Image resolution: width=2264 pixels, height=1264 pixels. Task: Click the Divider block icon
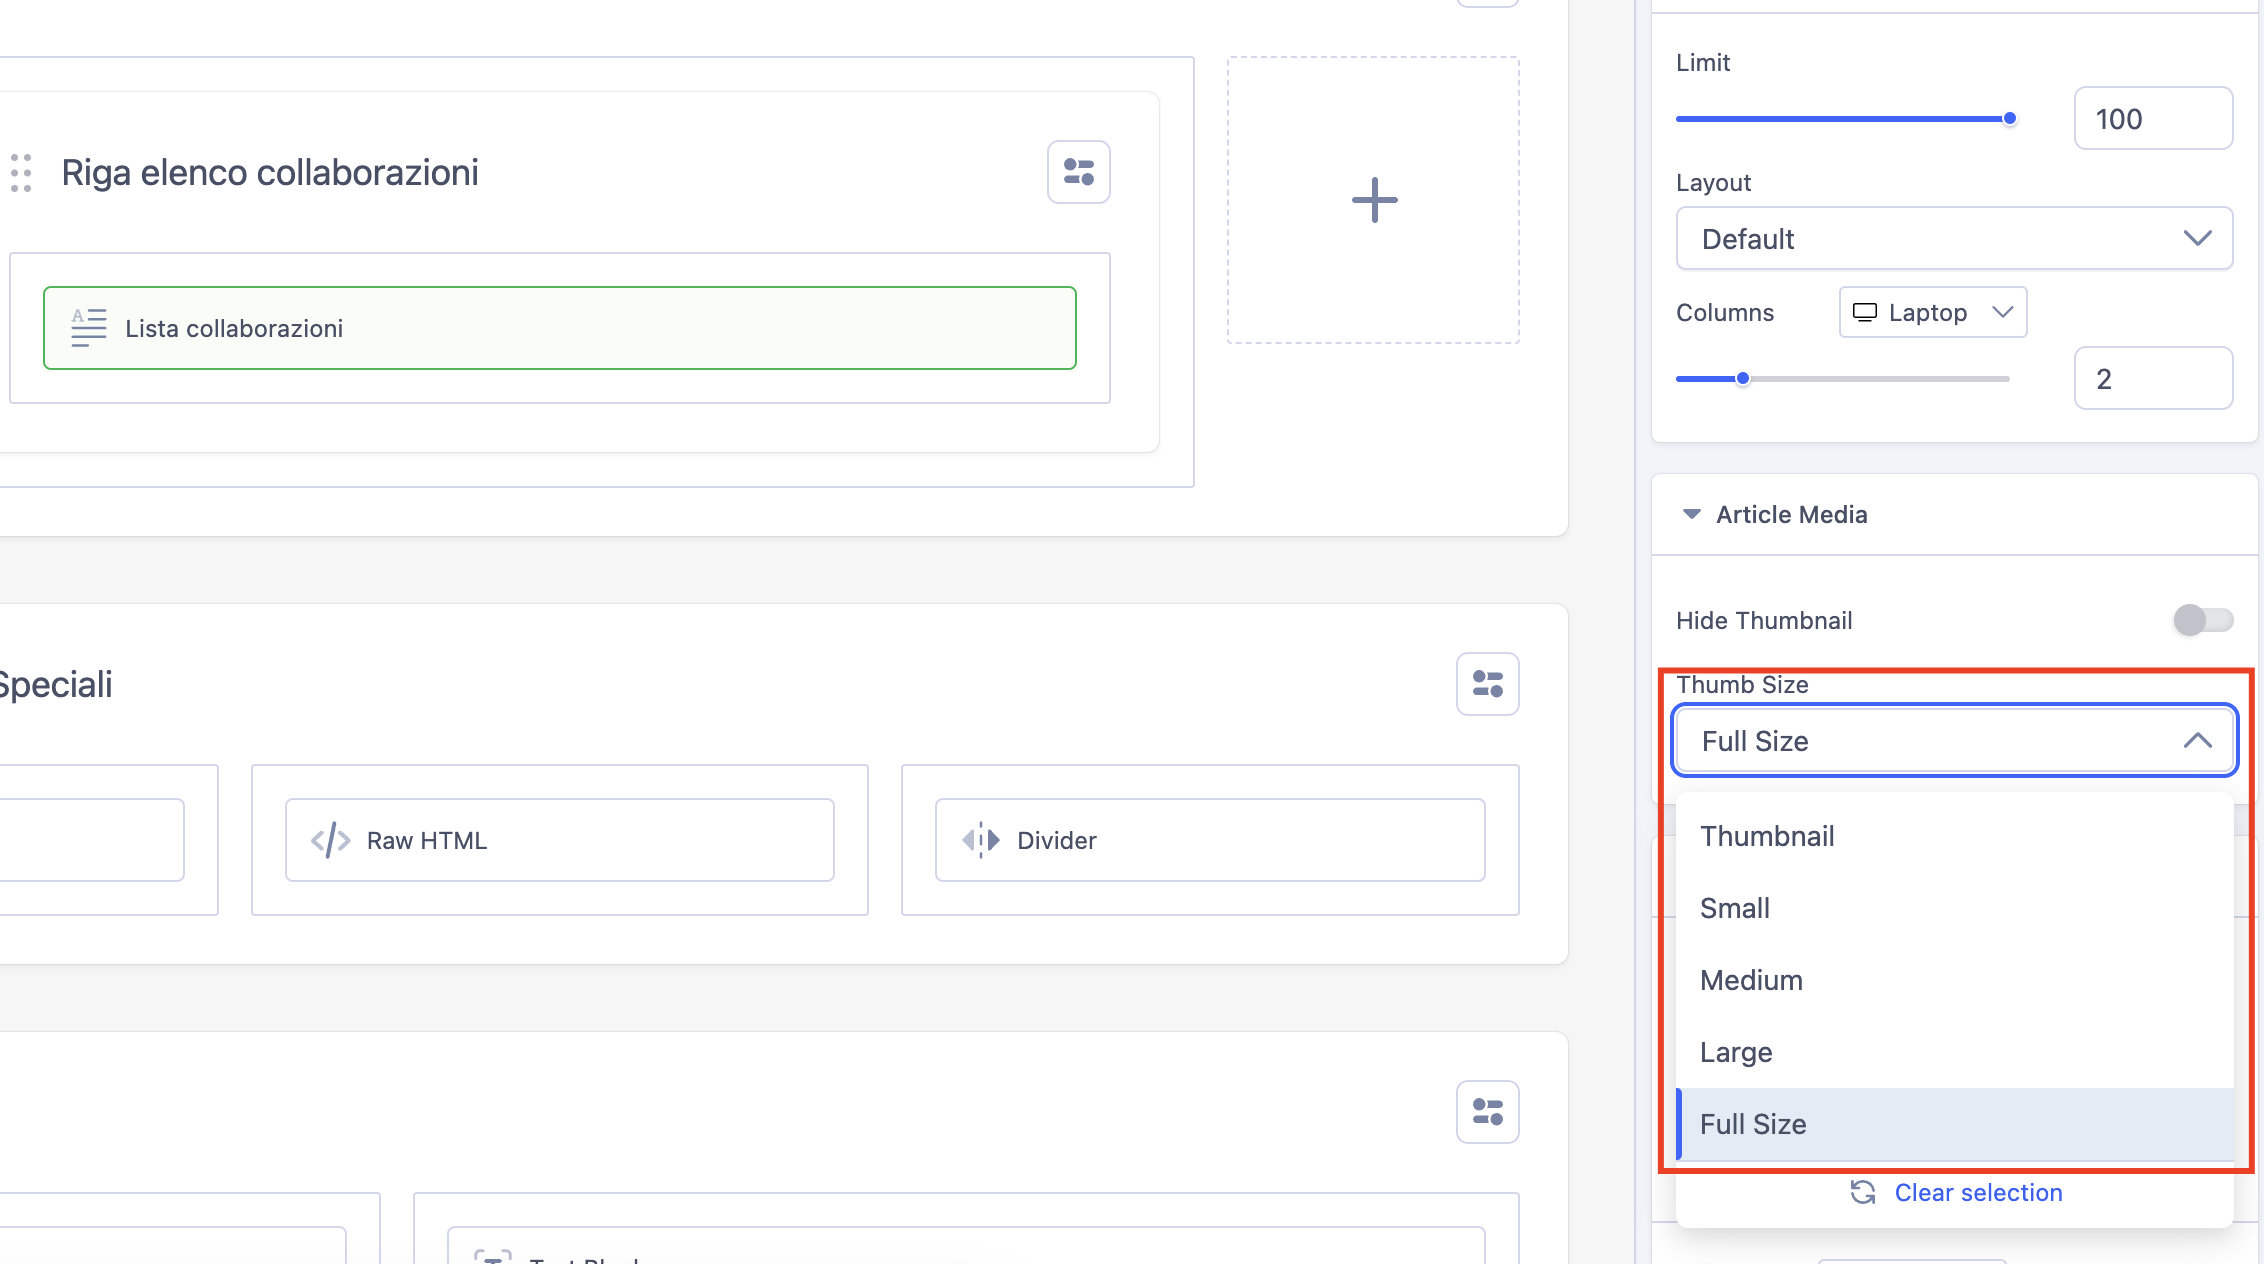click(x=978, y=840)
